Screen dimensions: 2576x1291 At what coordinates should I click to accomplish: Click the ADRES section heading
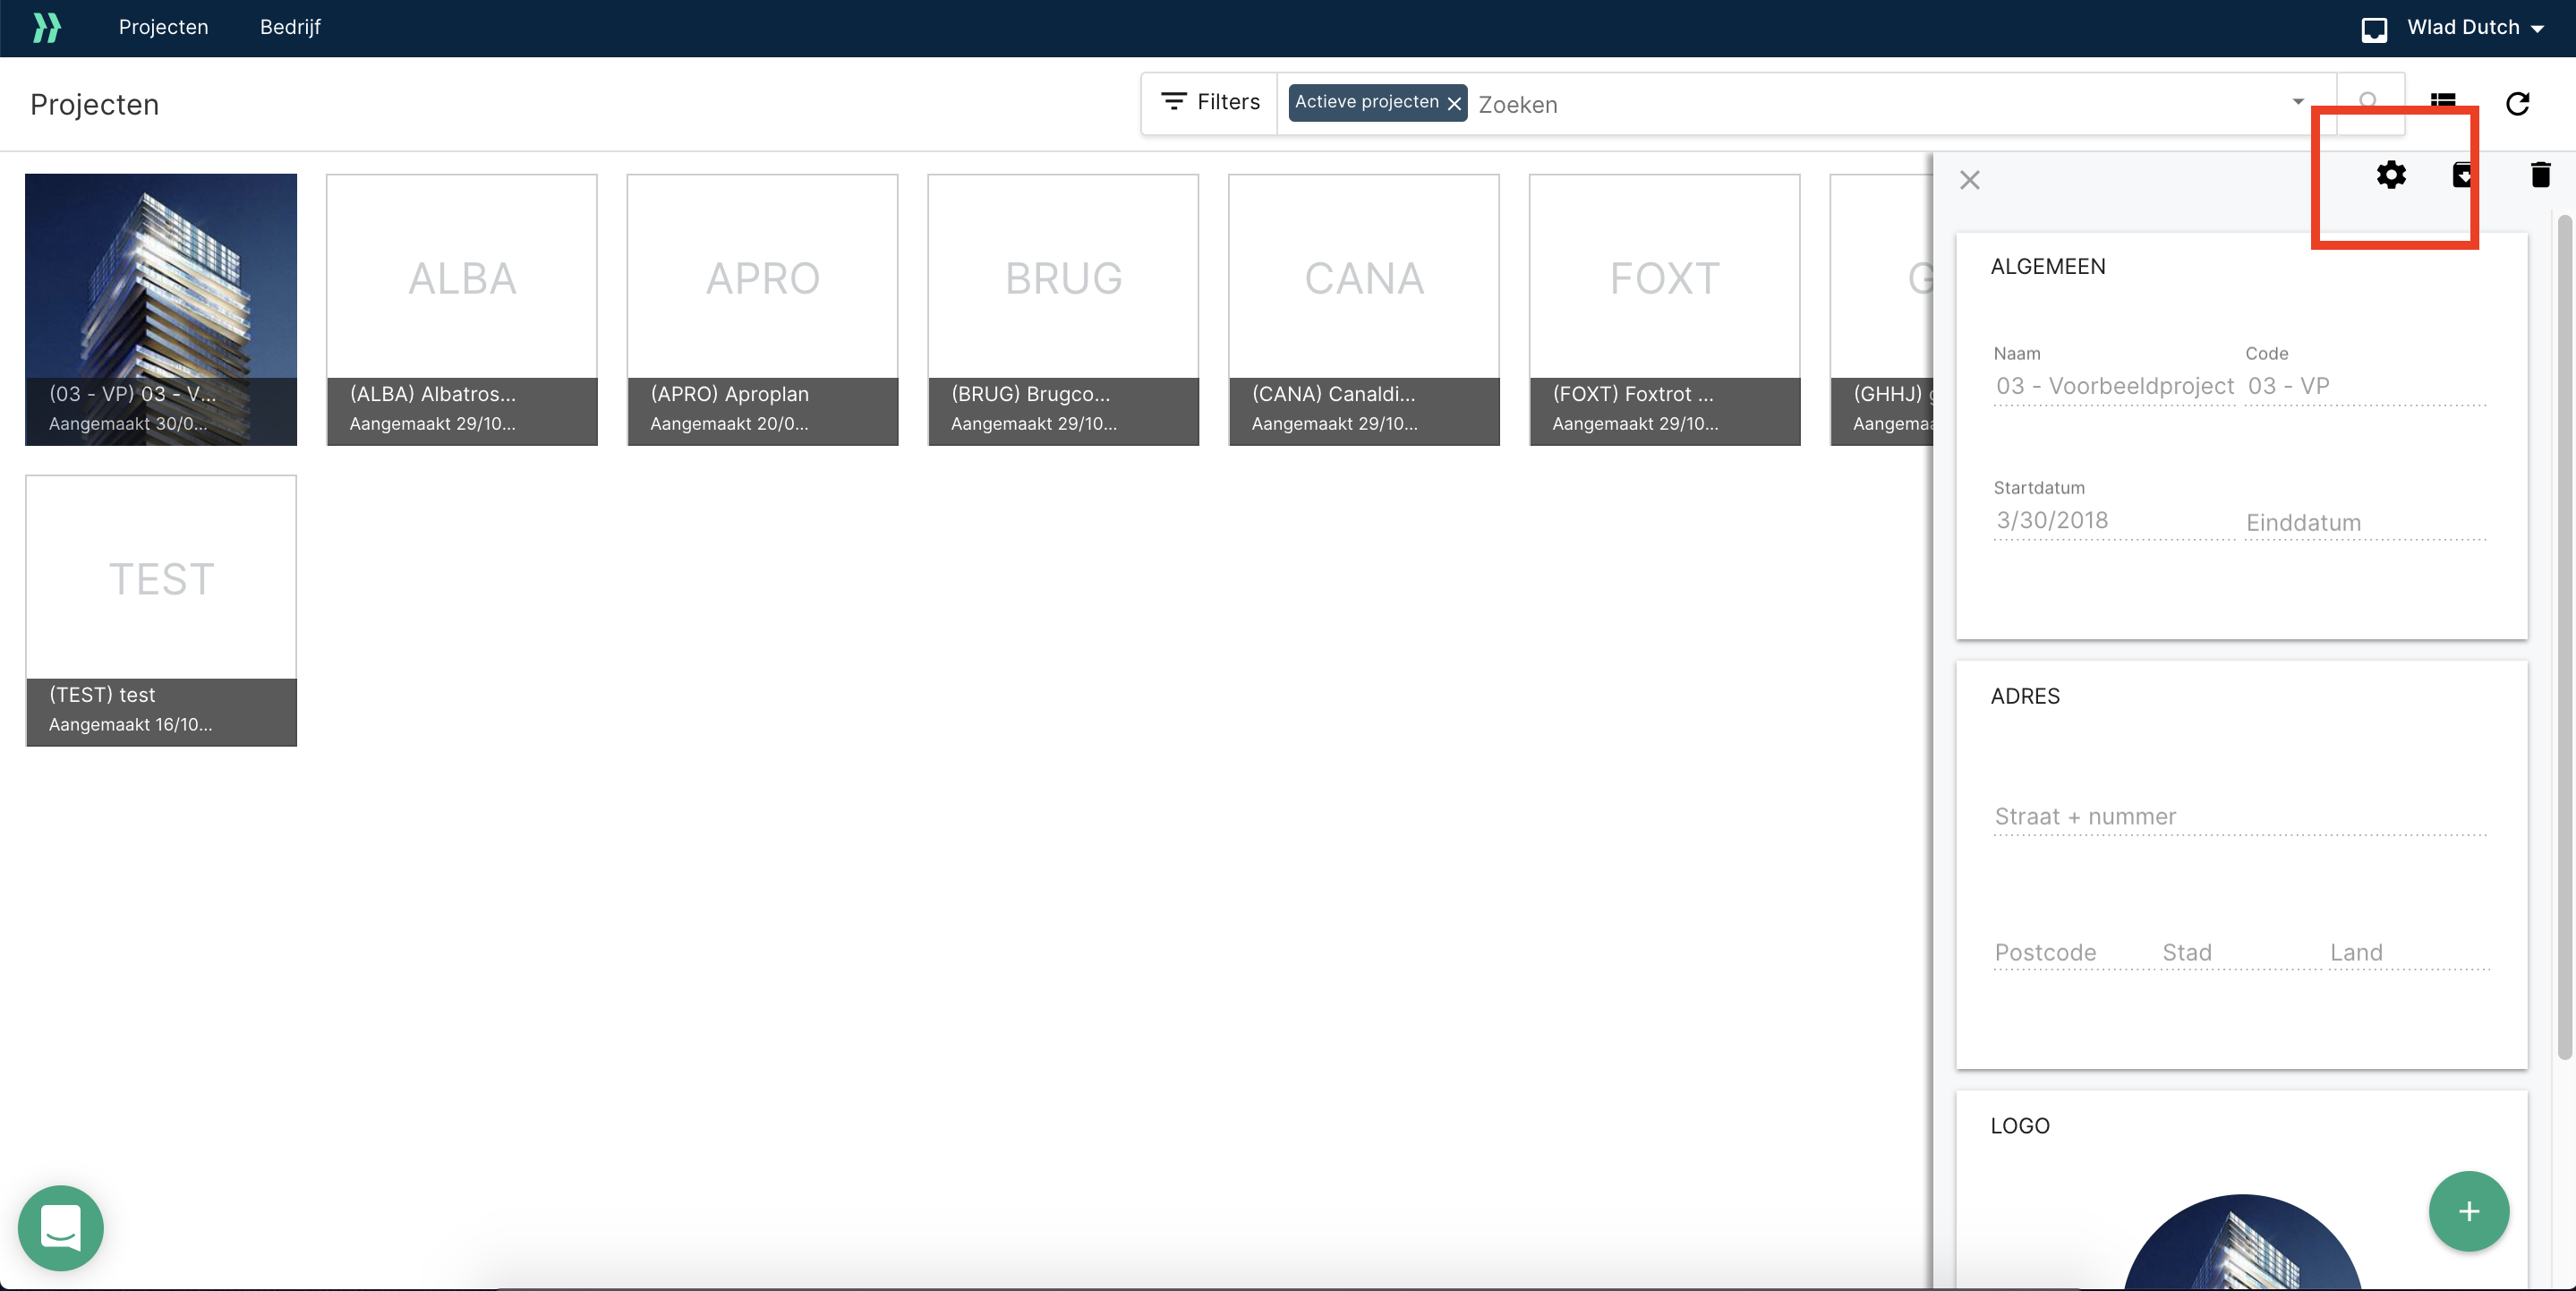(2025, 696)
